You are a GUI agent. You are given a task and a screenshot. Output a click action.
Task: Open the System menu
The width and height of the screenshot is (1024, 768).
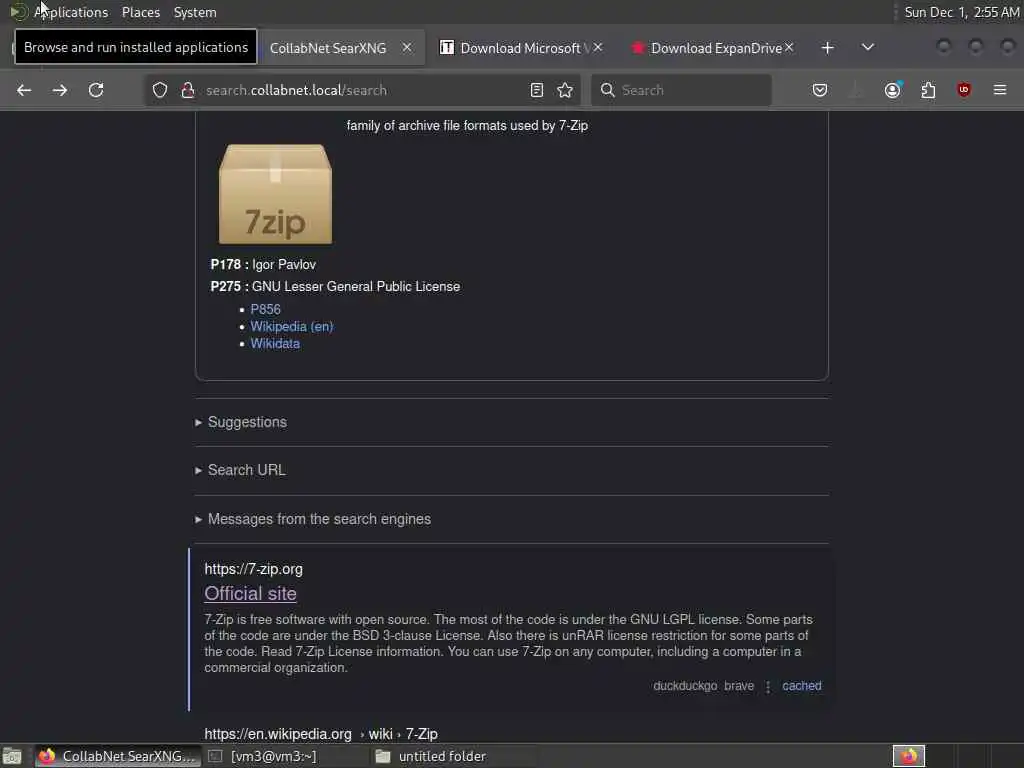click(x=195, y=12)
